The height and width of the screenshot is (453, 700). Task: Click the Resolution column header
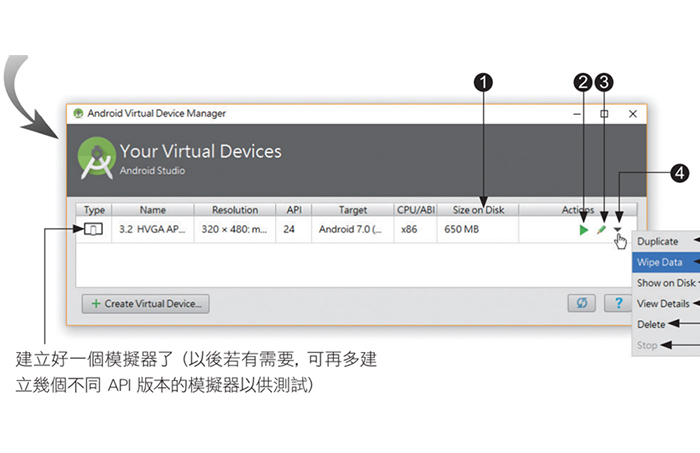coord(235,210)
